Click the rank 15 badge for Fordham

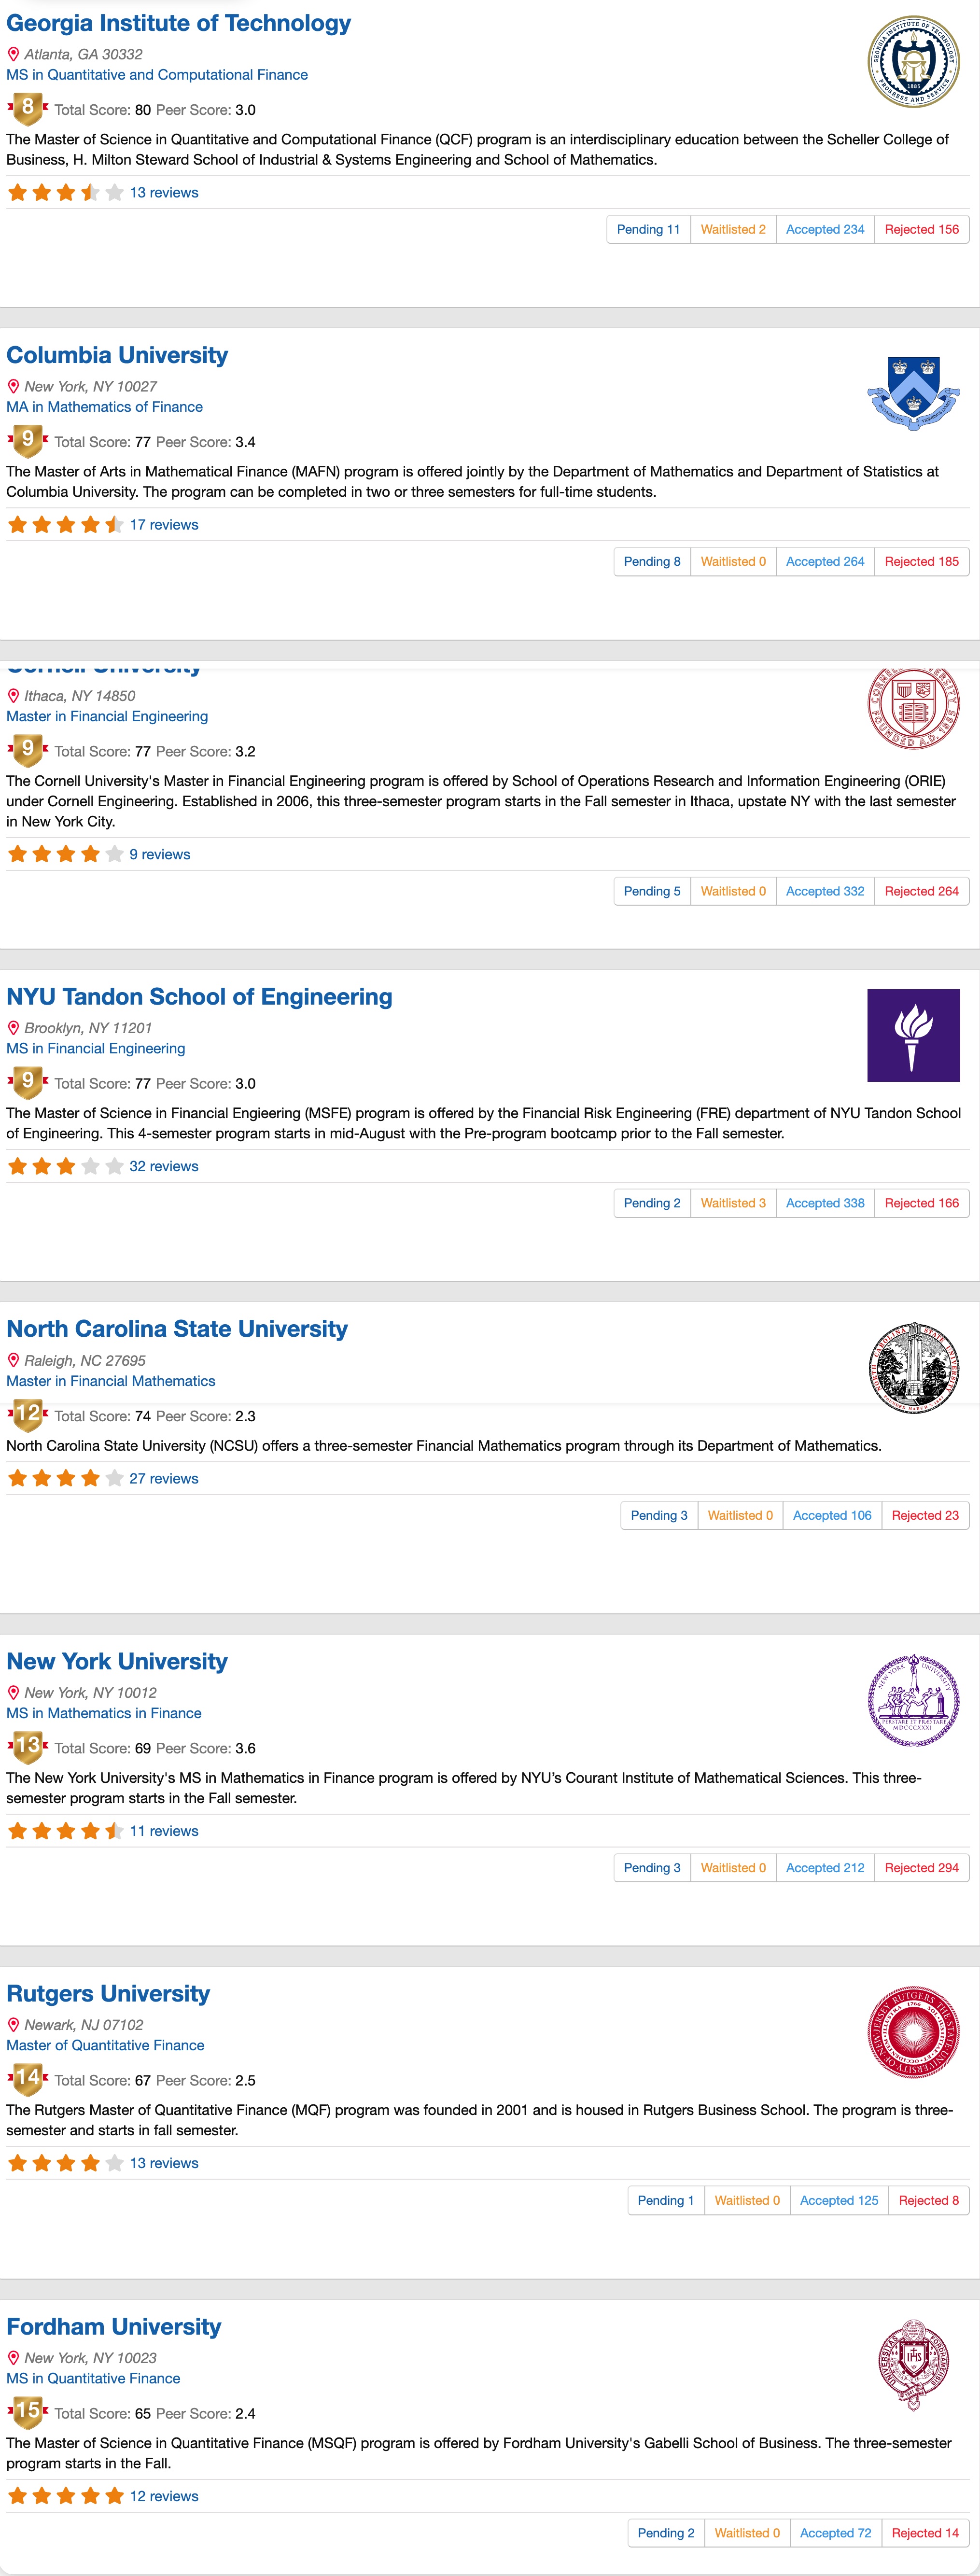tap(28, 2411)
